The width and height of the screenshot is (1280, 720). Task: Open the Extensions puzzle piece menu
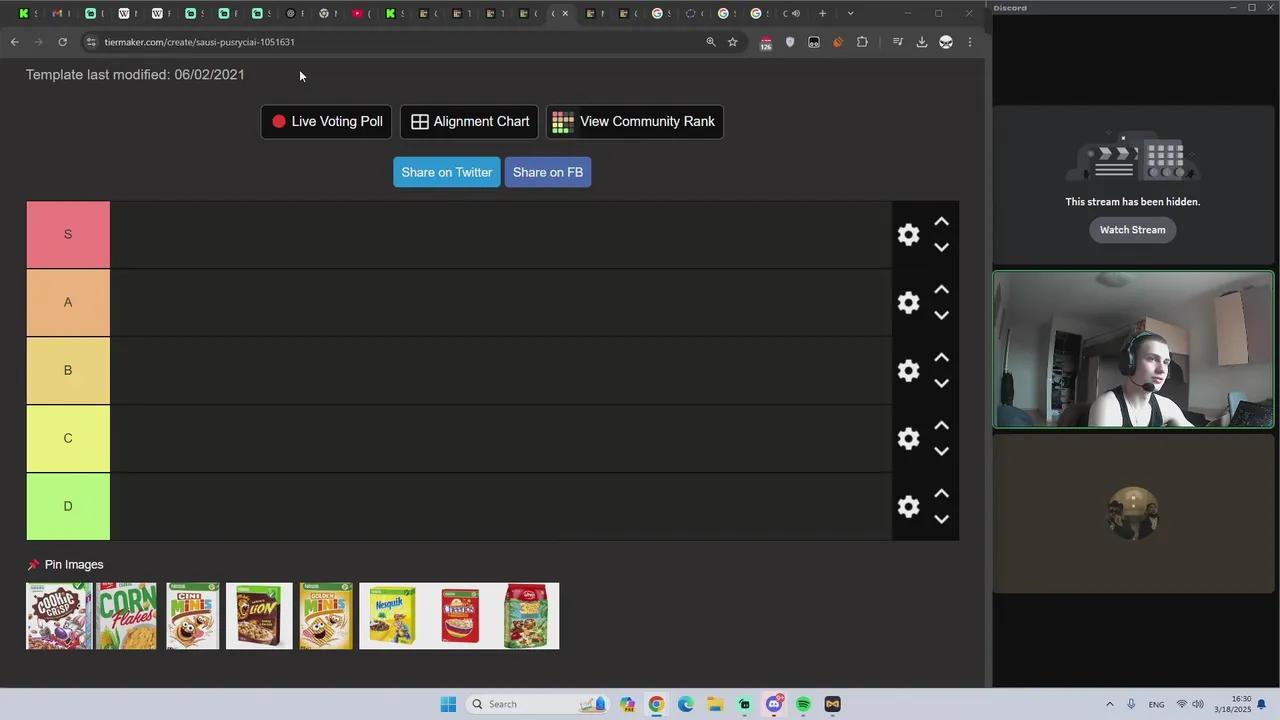pyautogui.click(x=863, y=42)
